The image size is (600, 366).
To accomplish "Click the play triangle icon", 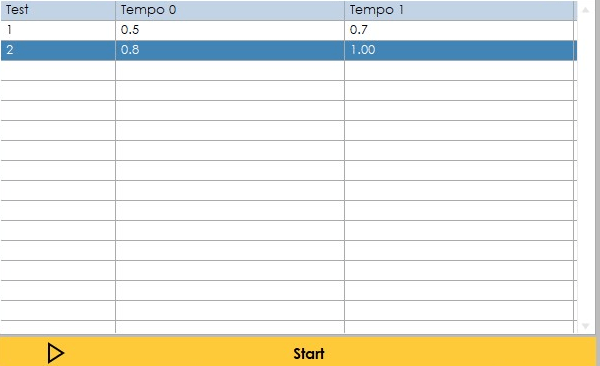I will 55,353.
